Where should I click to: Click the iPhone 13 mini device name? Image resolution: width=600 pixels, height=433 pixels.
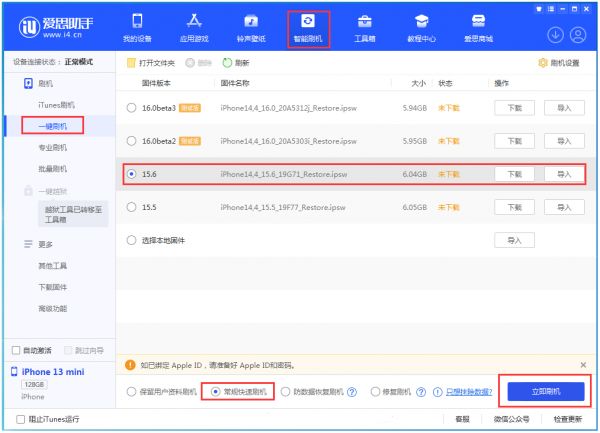pos(53,372)
